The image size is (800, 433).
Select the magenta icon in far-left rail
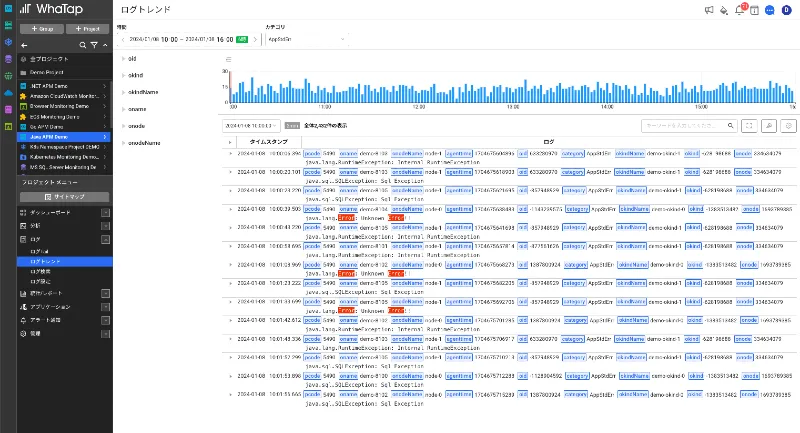(8, 110)
